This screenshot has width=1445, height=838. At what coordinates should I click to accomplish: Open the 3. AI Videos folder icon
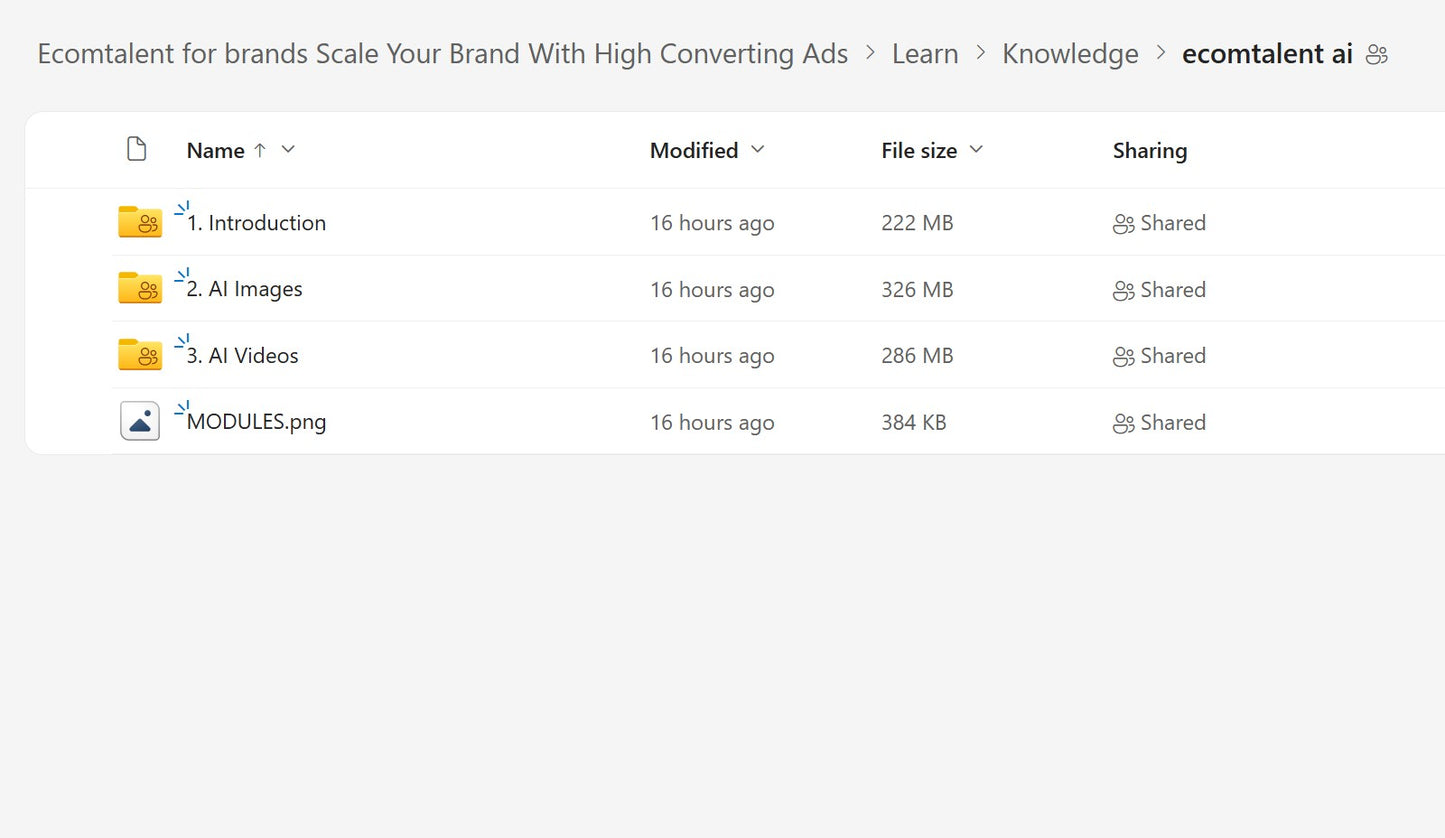click(x=140, y=355)
